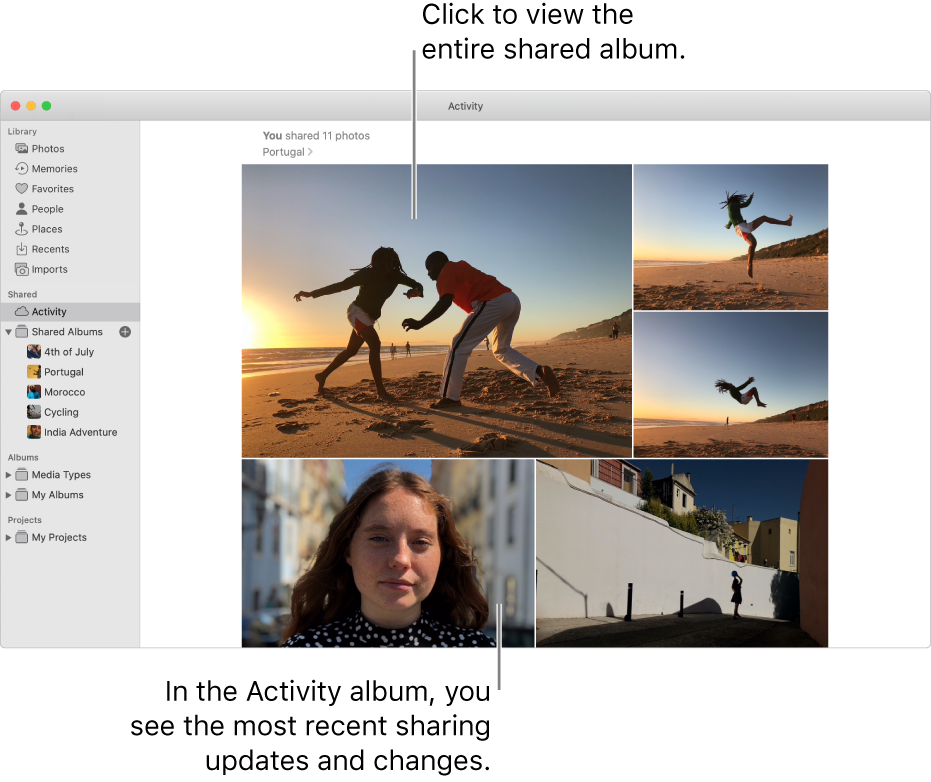Open the Imports view

click(22, 268)
